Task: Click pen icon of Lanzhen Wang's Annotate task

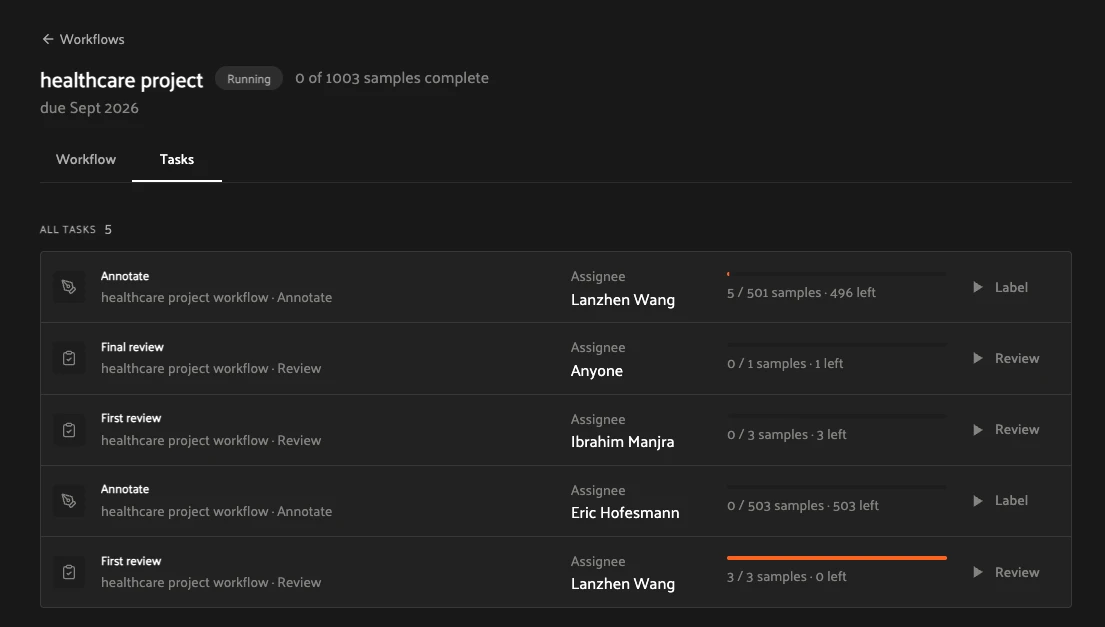Action: pos(69,287)
